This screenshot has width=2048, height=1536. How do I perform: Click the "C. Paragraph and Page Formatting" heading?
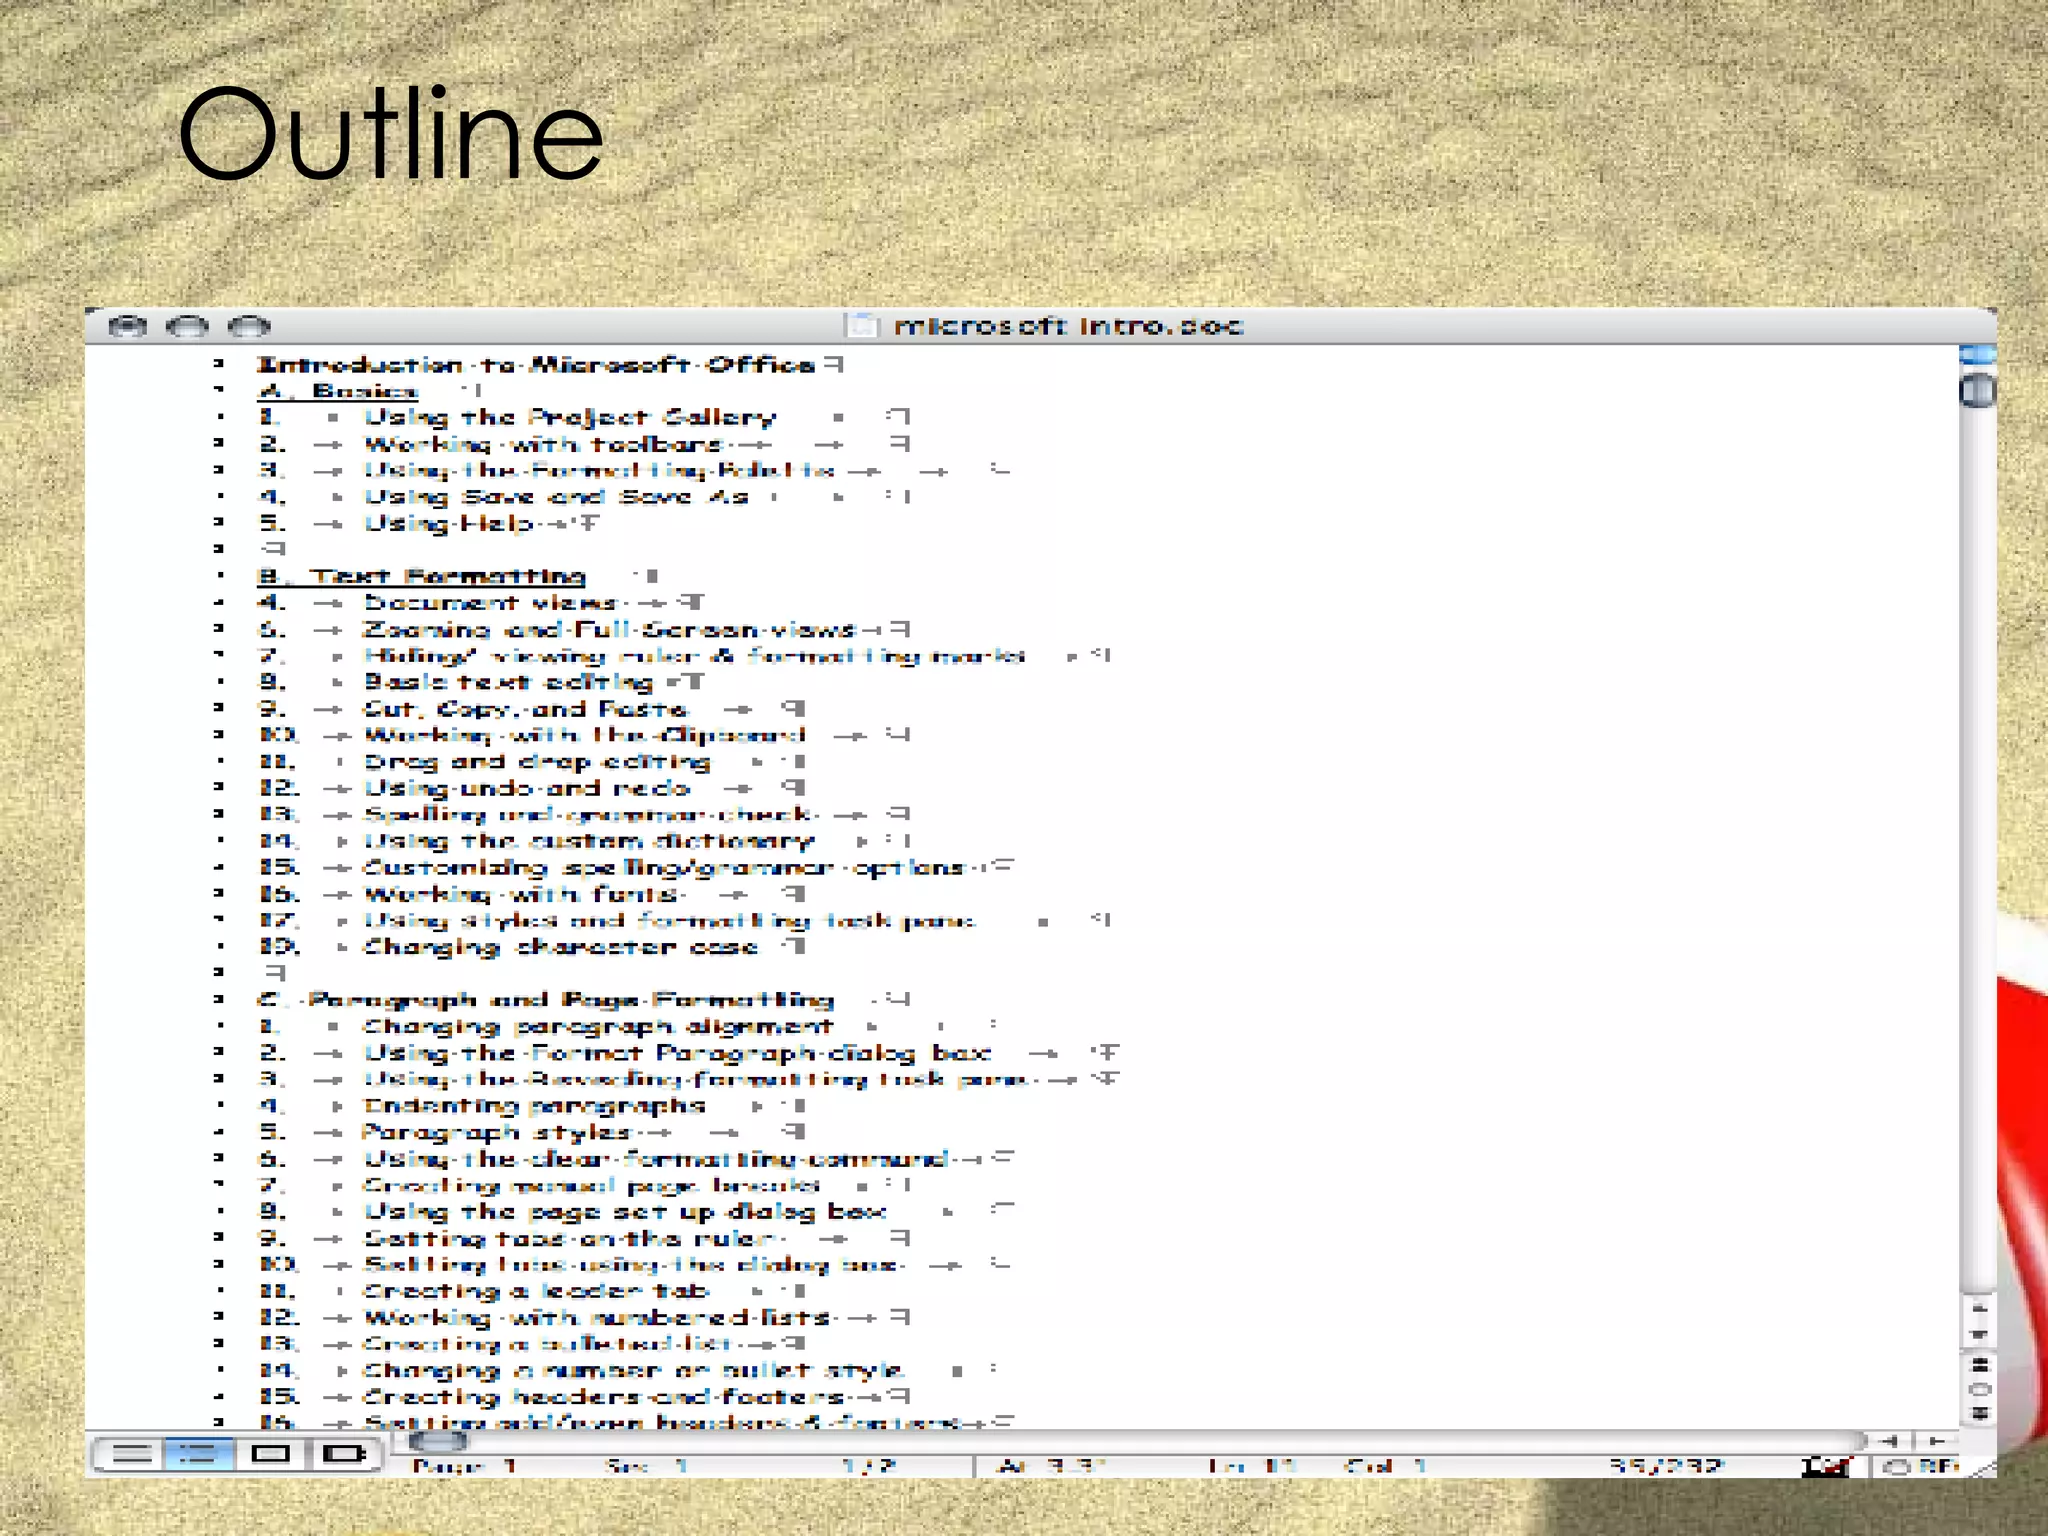[546, 1000]
